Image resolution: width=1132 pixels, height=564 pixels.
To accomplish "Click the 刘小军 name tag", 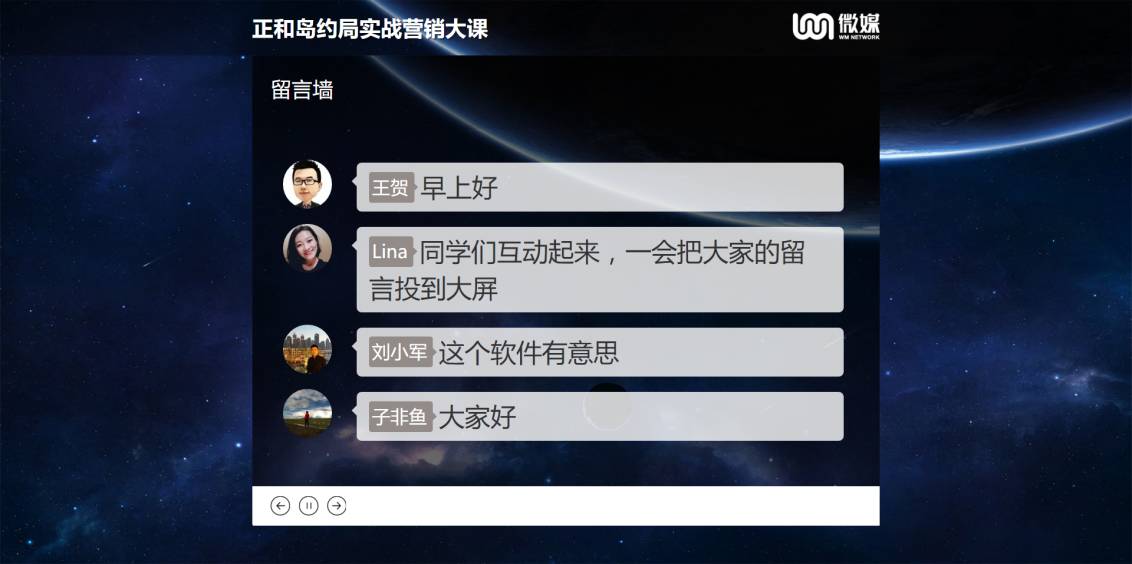I will [401, 352].
